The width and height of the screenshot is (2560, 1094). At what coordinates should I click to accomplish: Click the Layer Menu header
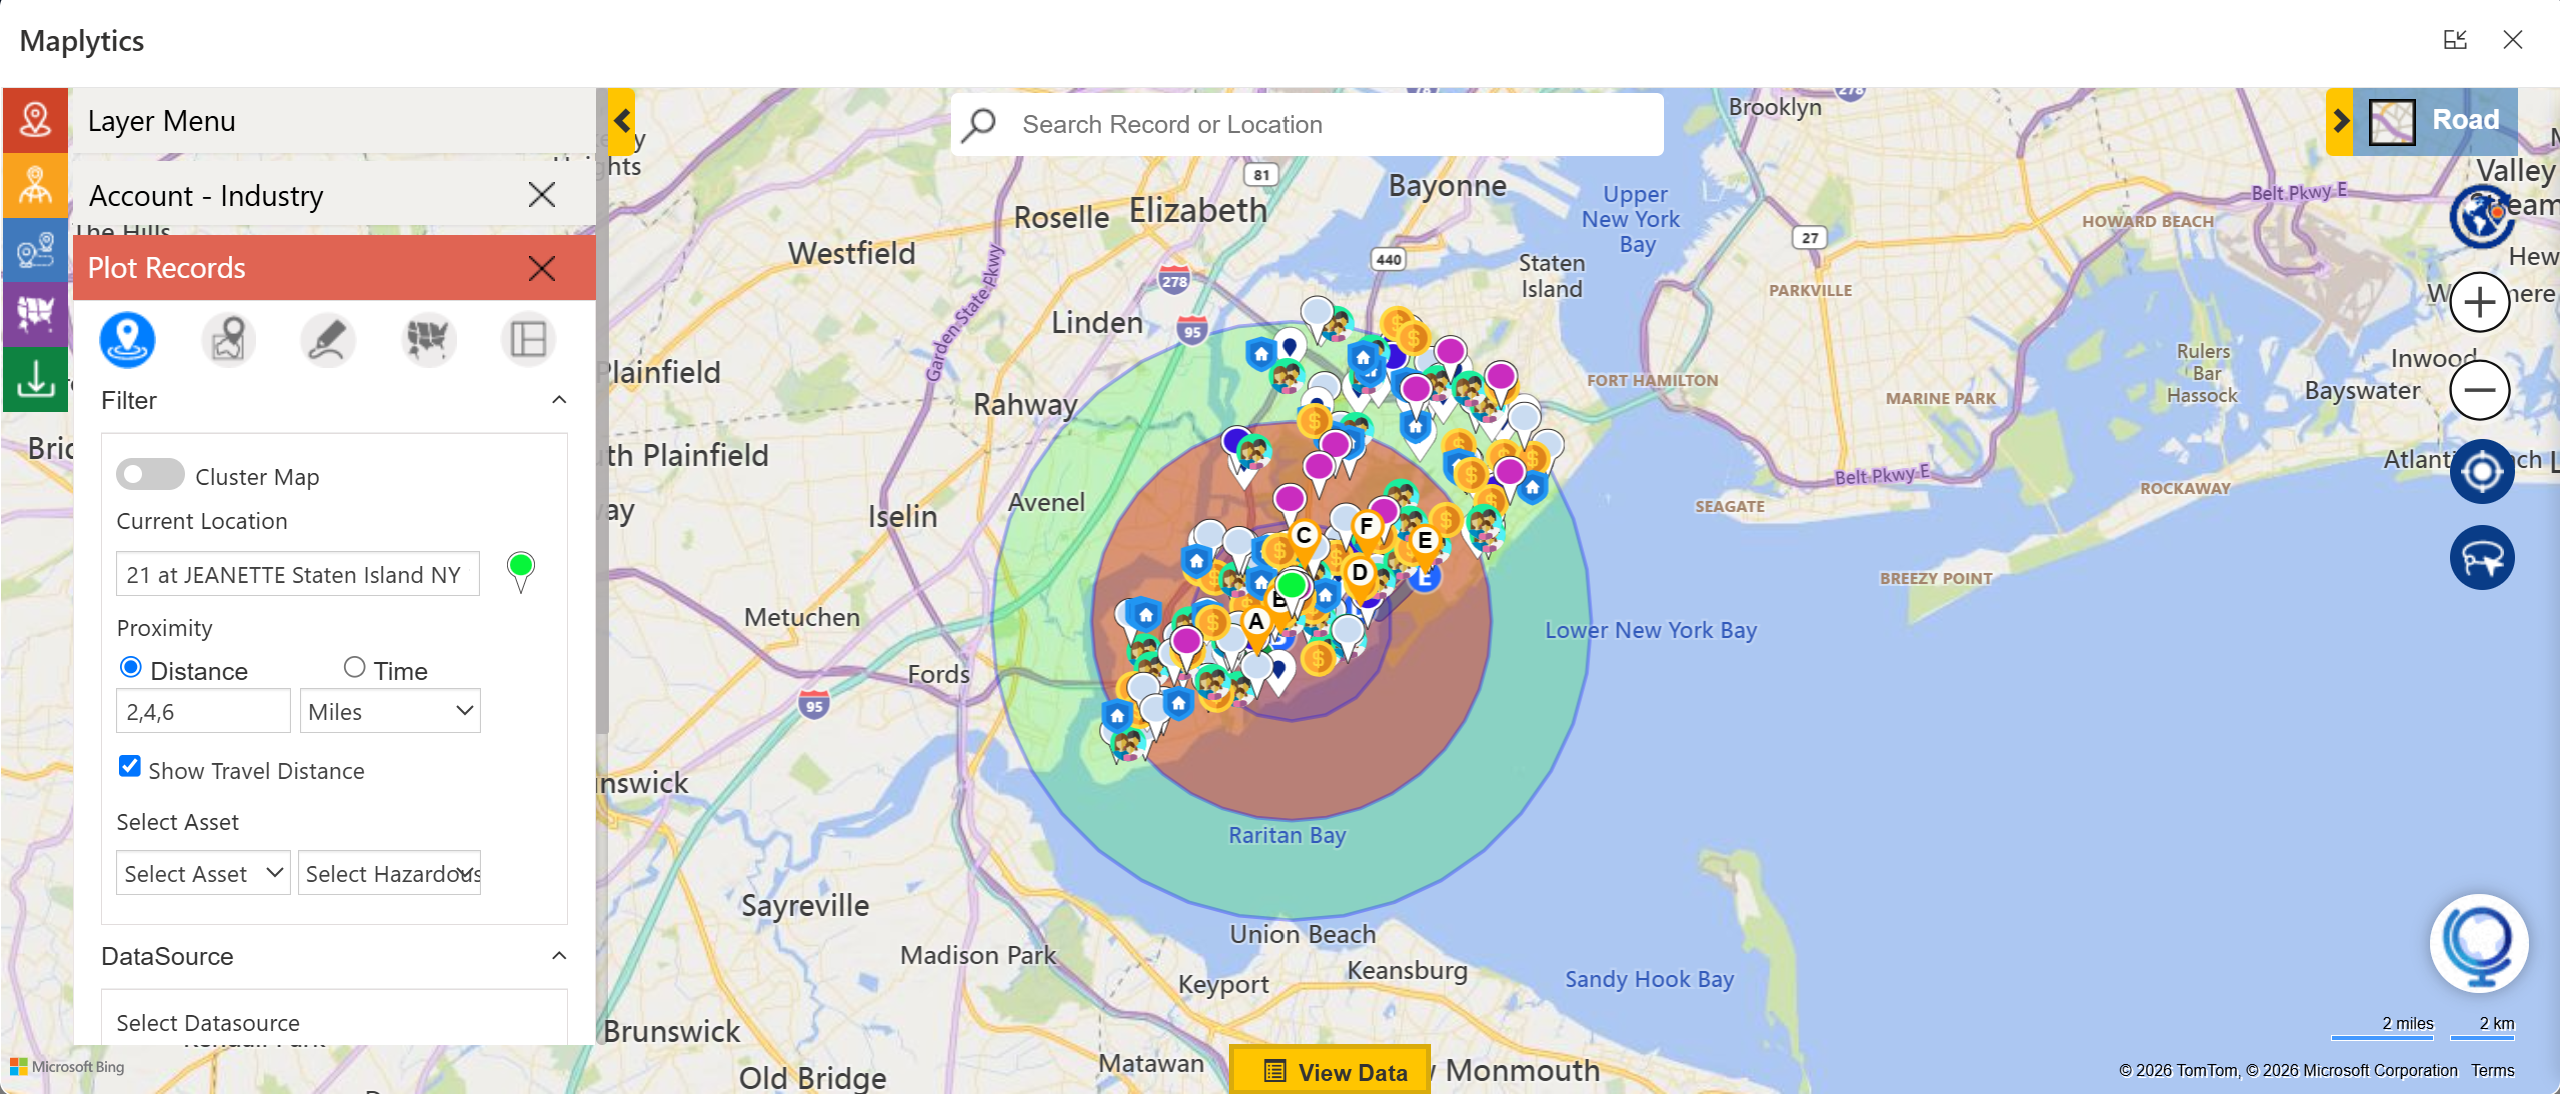click(334, 121)
